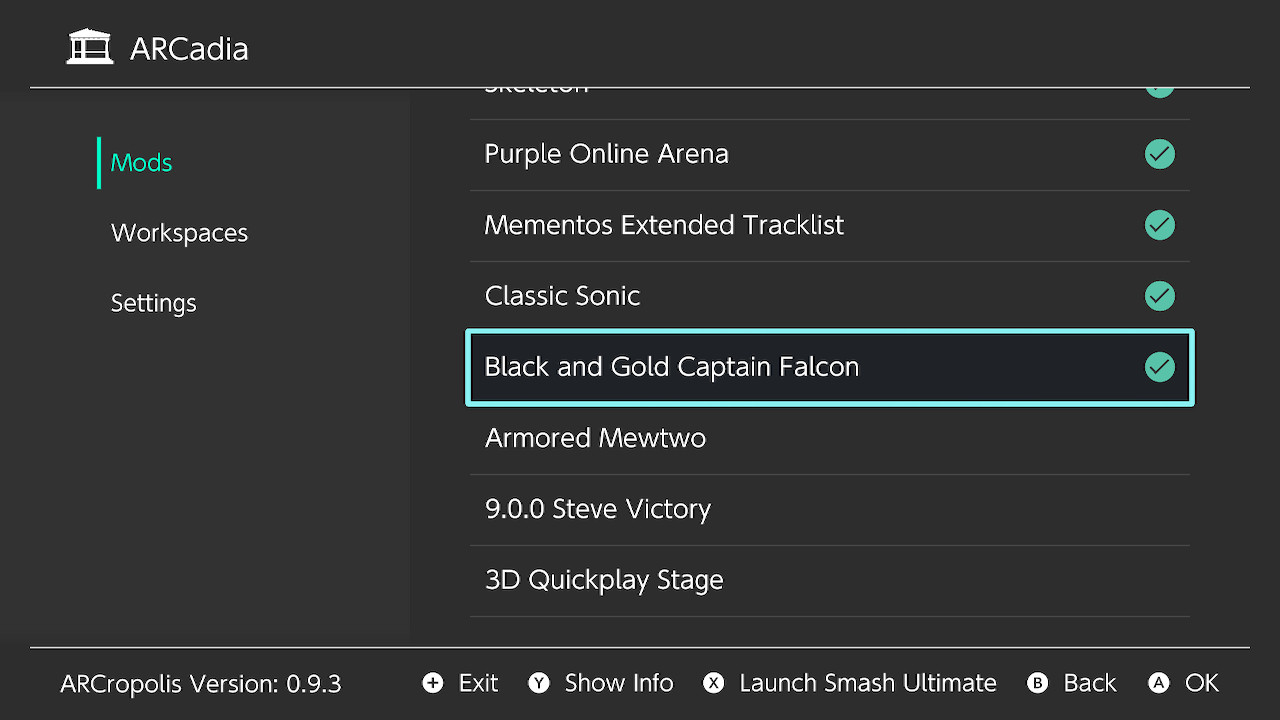Launch Smash Ultimate from the bottom bar

[868, 683]
